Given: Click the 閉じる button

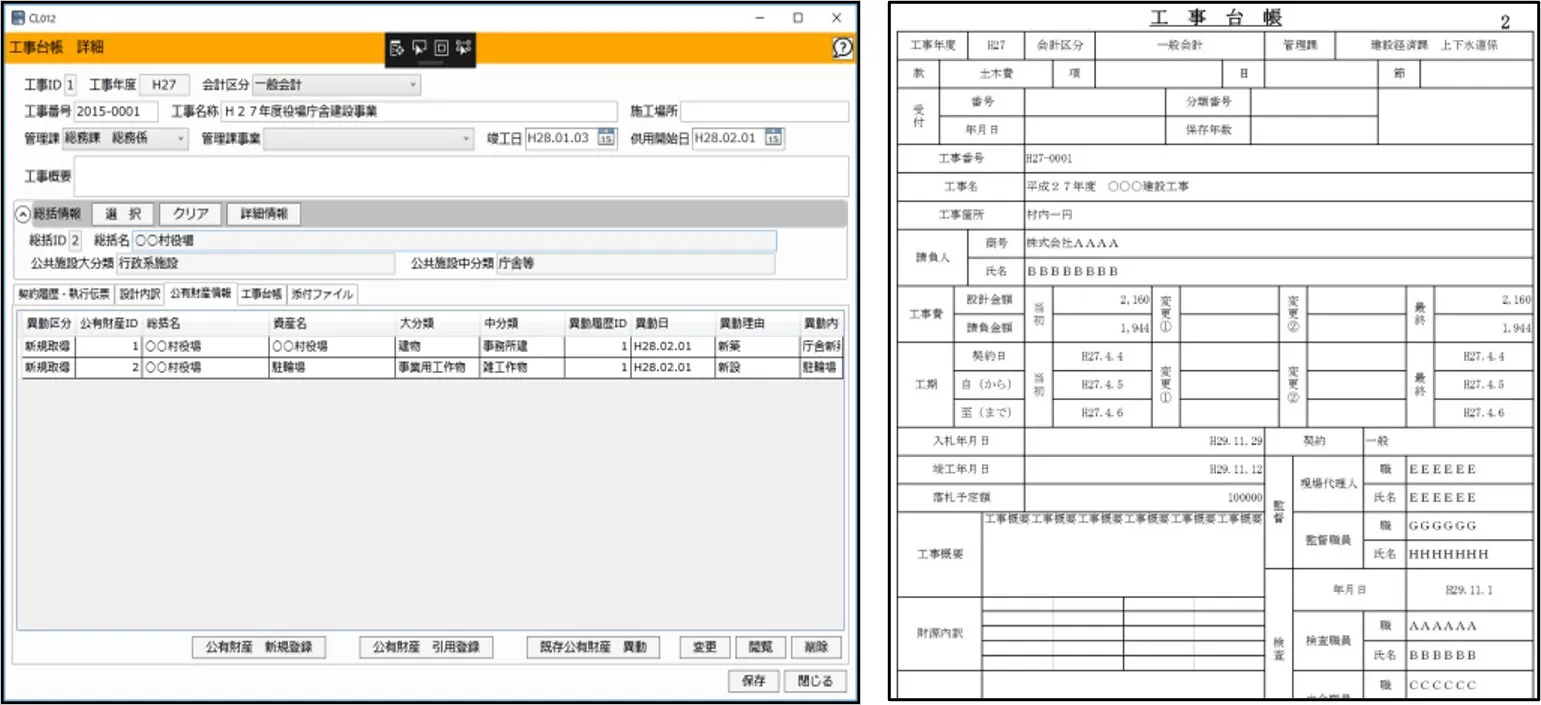Looking at the screenshot, I should [x=815, y=681].
